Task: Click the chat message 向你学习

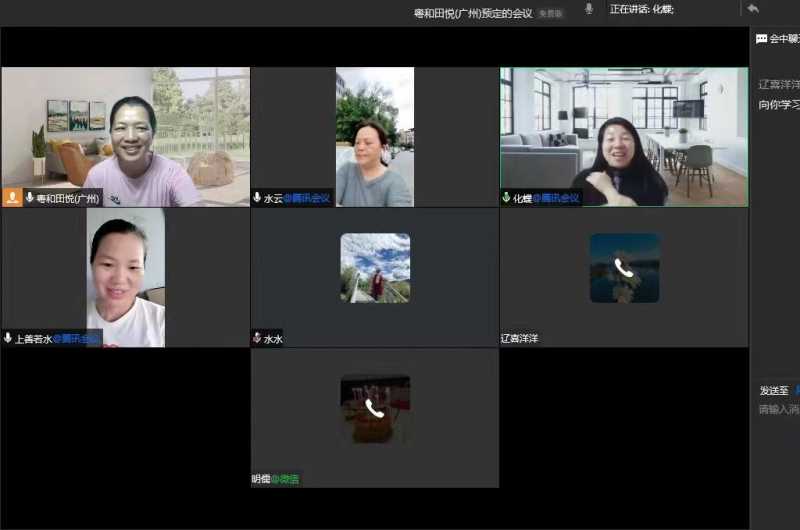Action: click(779, 104)
